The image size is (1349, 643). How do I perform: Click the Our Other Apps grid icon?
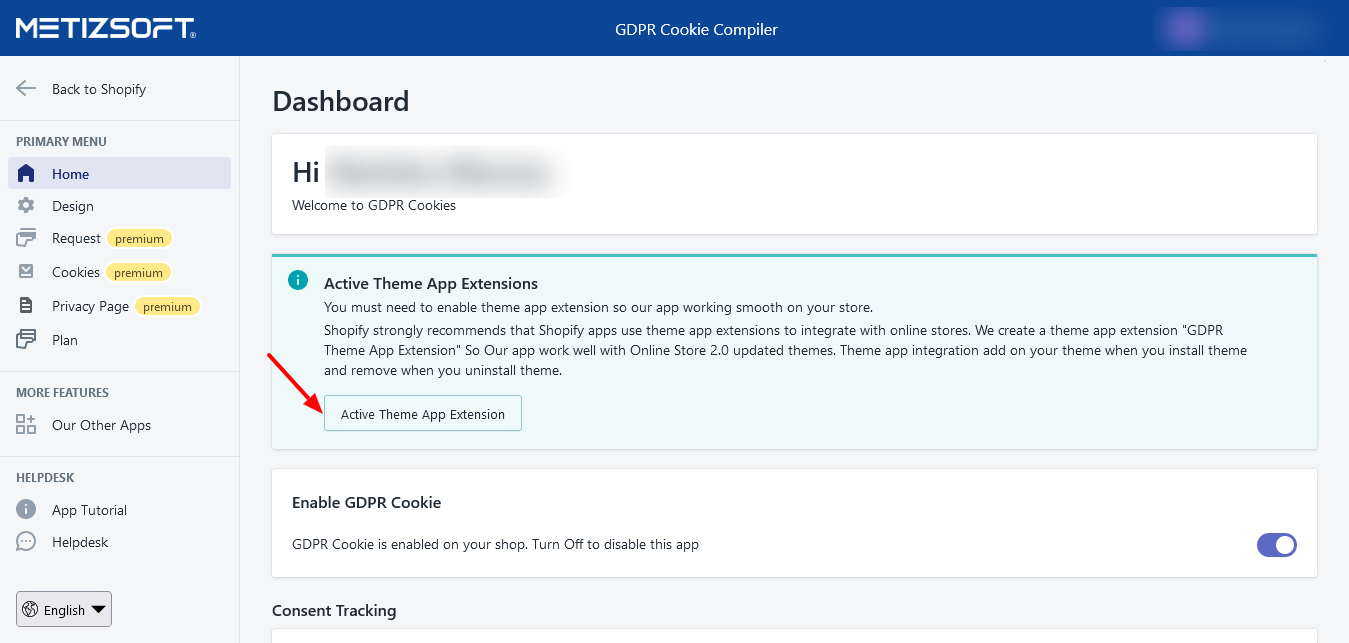27,425
